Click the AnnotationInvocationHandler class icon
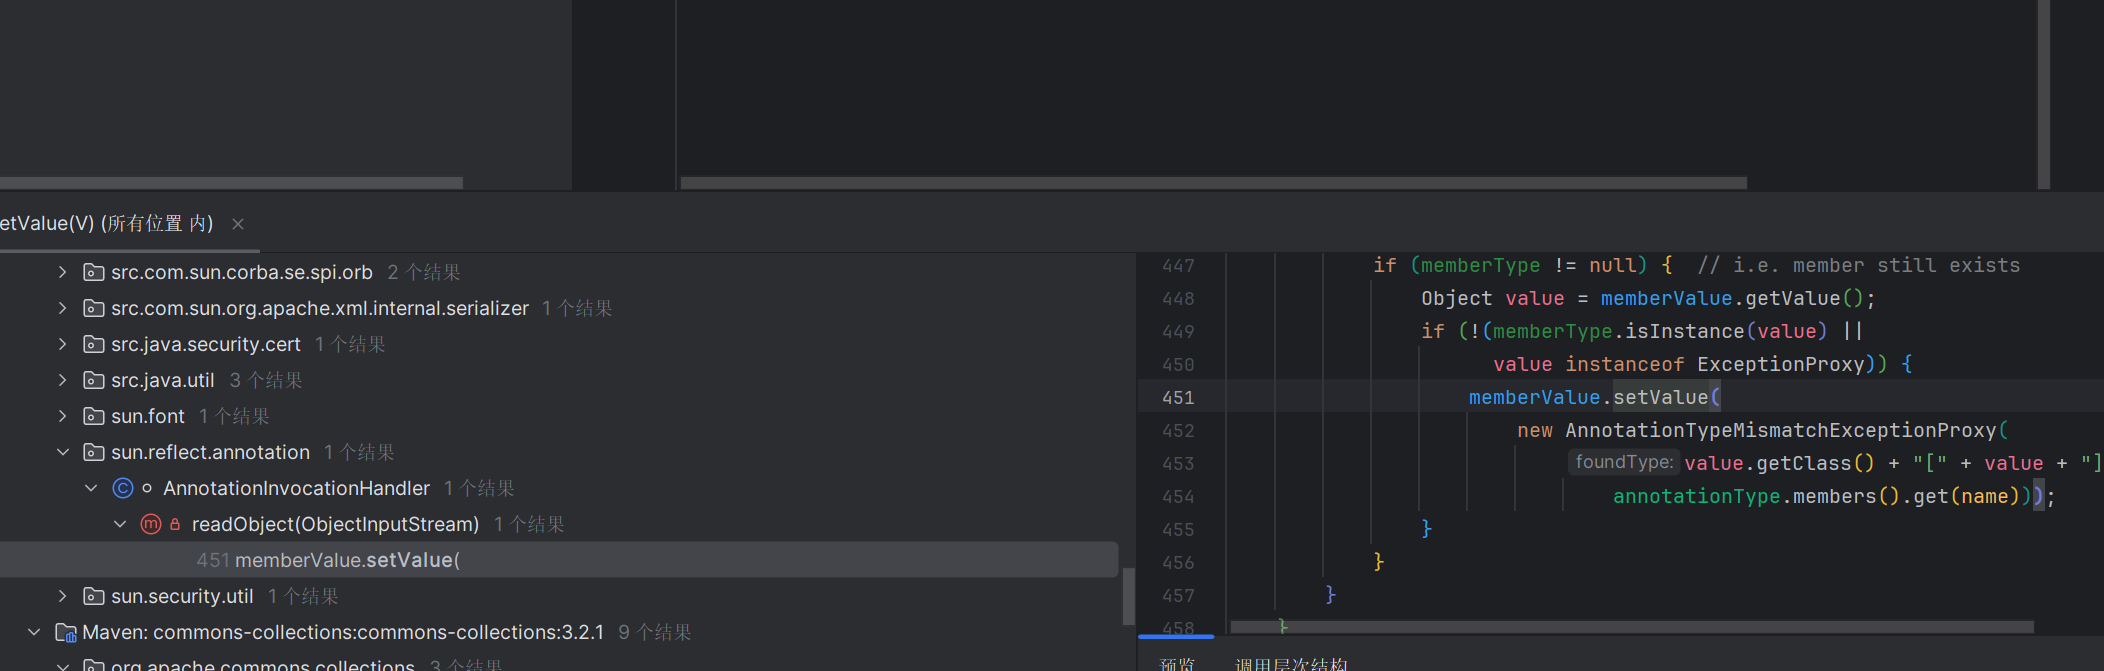Screen dimensions: 2104x671 (123, 488)
